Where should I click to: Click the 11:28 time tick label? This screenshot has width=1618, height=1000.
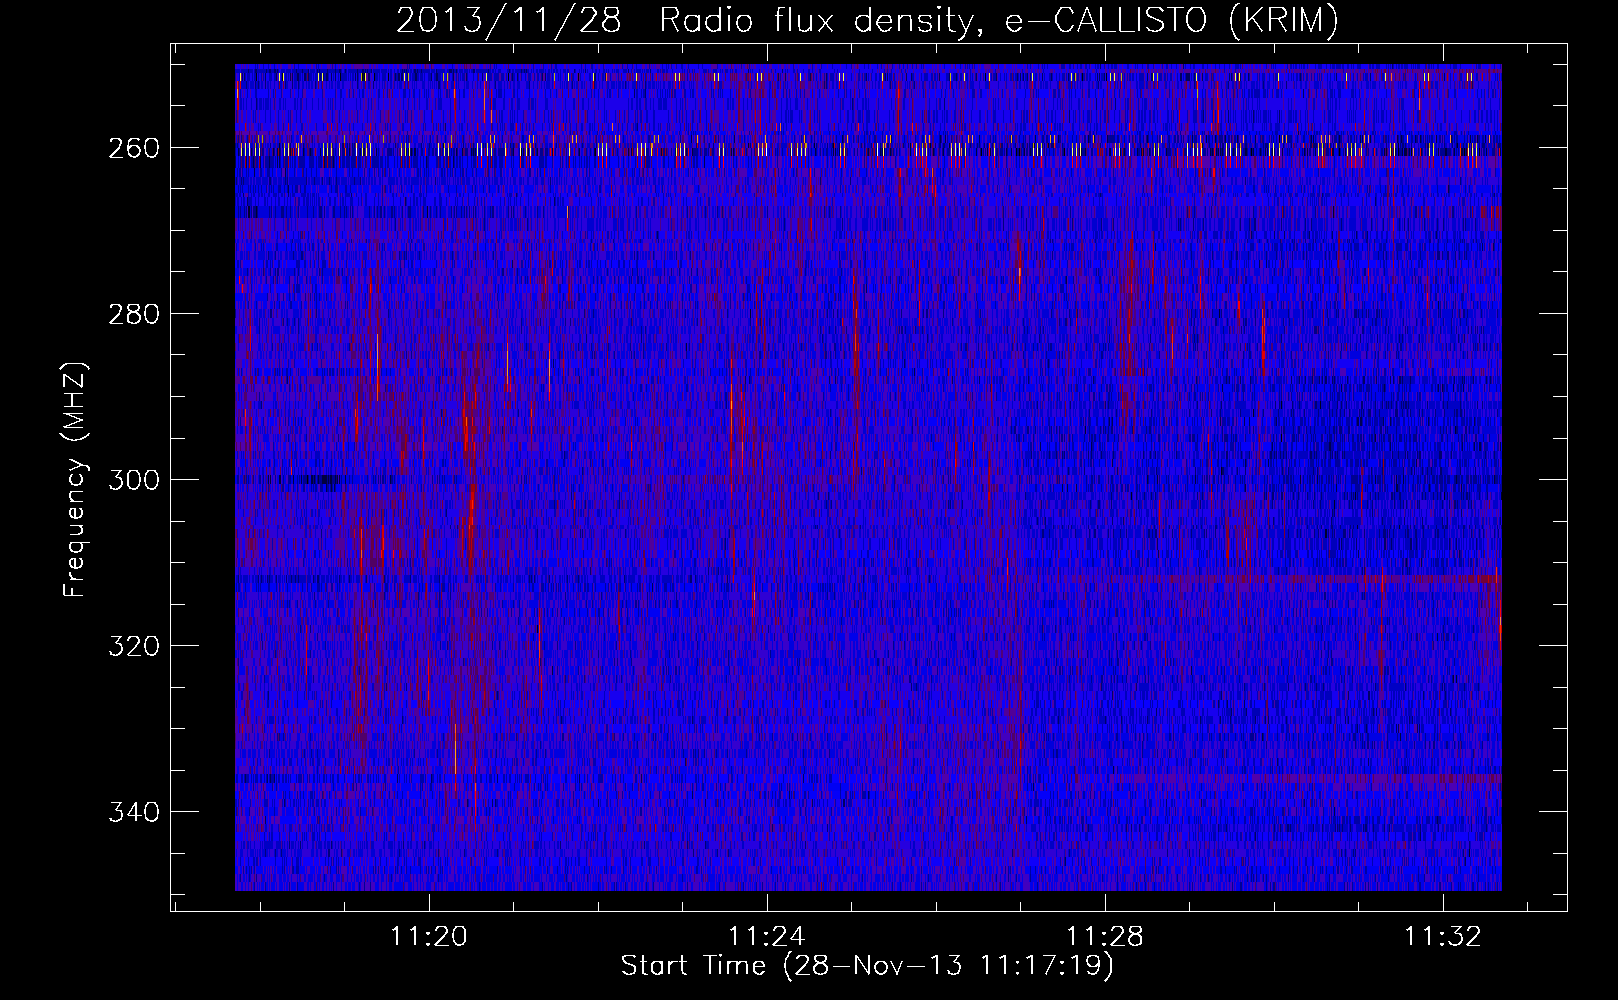click(x=1105, y=936)
